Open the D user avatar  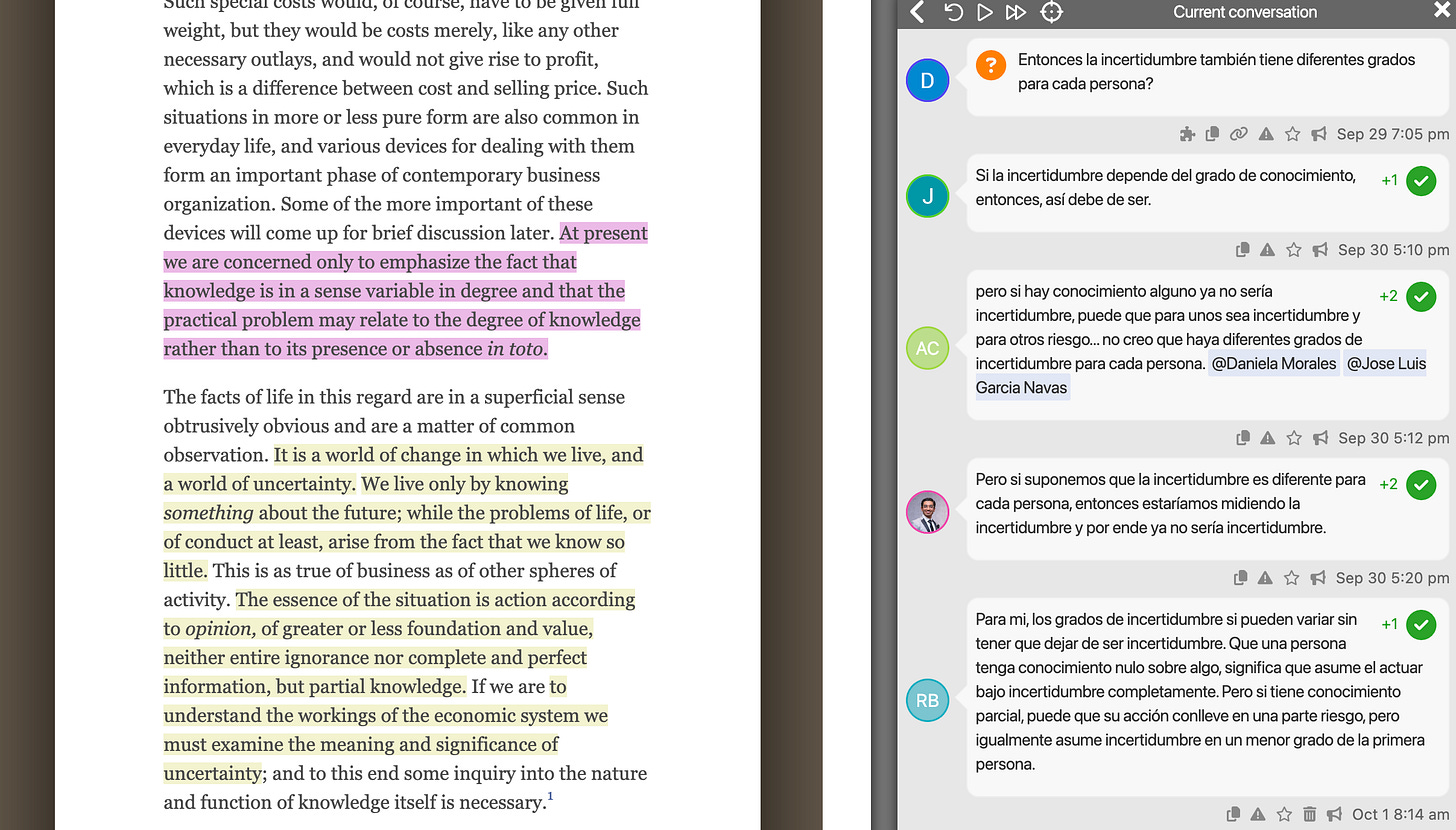pos(927,81)
